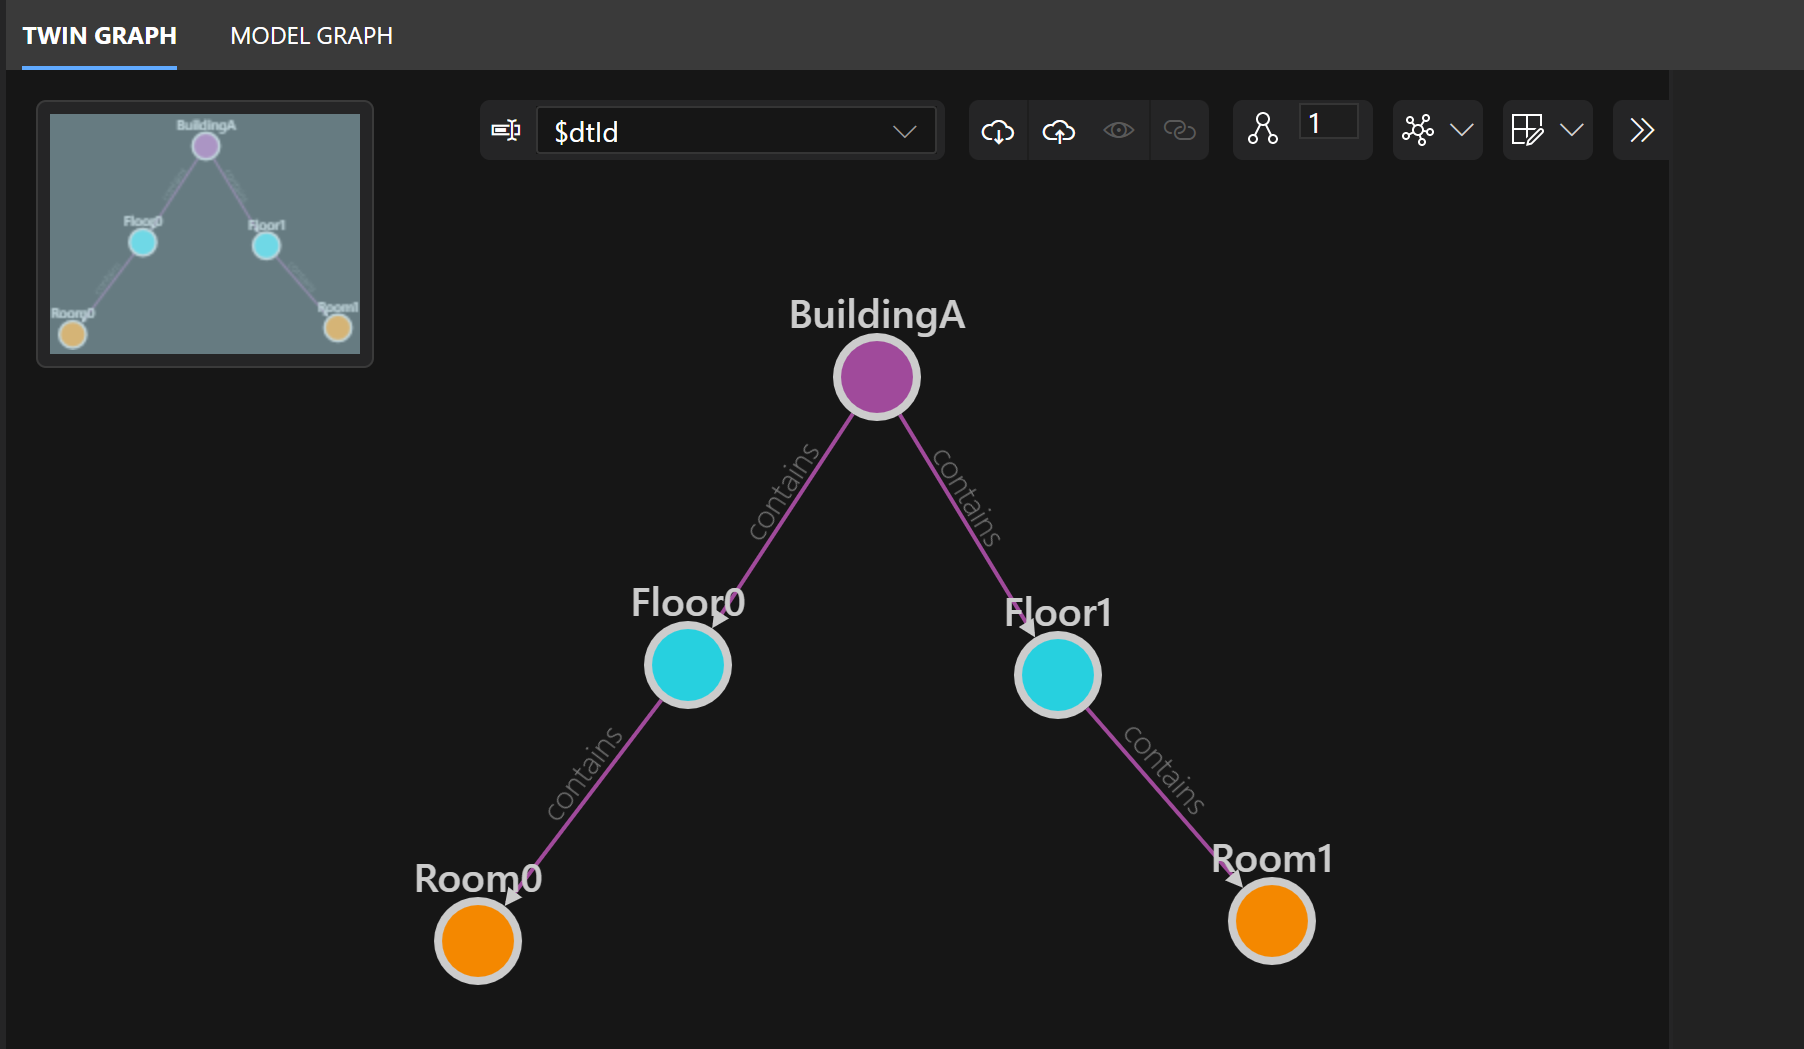
Task: Click the eye icon to show all elements
Action: tap(1119, 130)
